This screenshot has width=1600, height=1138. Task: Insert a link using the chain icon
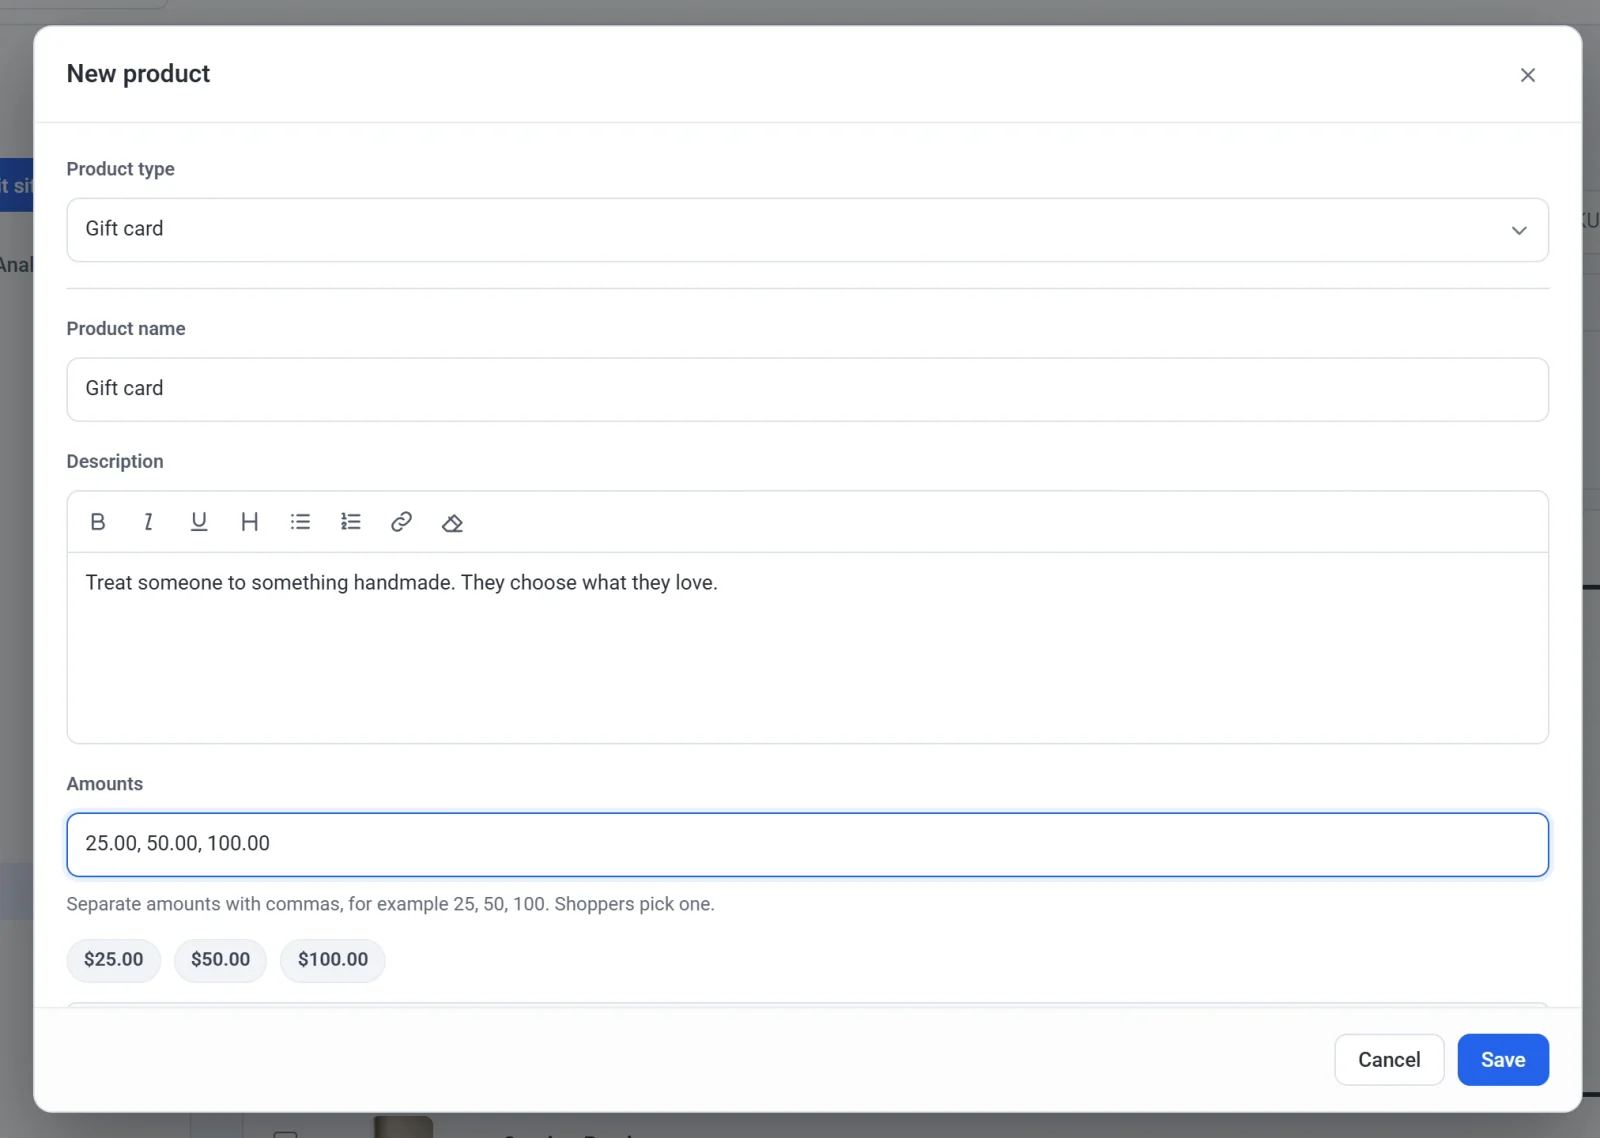(401, 522)
